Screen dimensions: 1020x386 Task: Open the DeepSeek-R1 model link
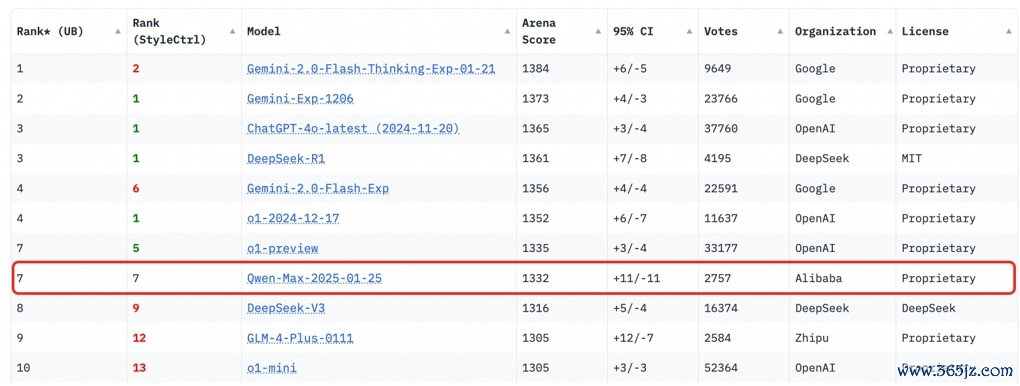click(284, 158)
